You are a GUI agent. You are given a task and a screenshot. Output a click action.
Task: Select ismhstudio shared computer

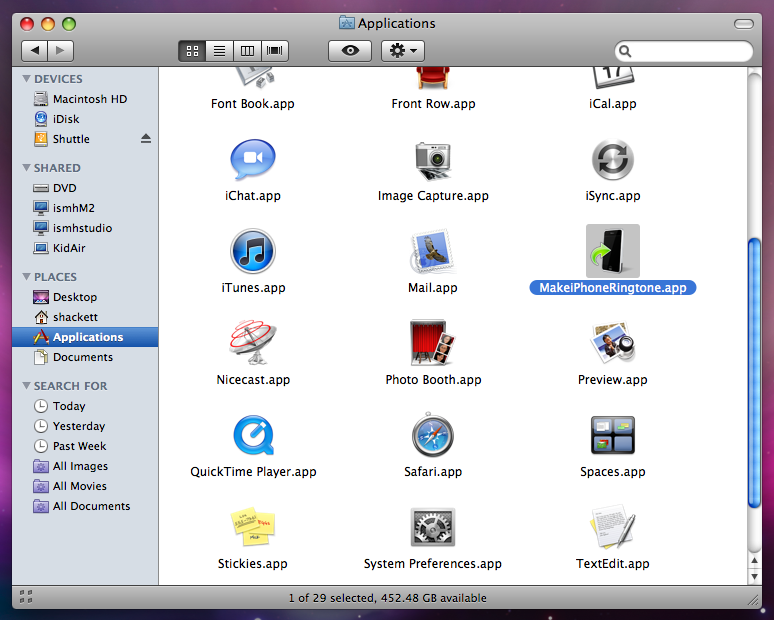[85, 228]
